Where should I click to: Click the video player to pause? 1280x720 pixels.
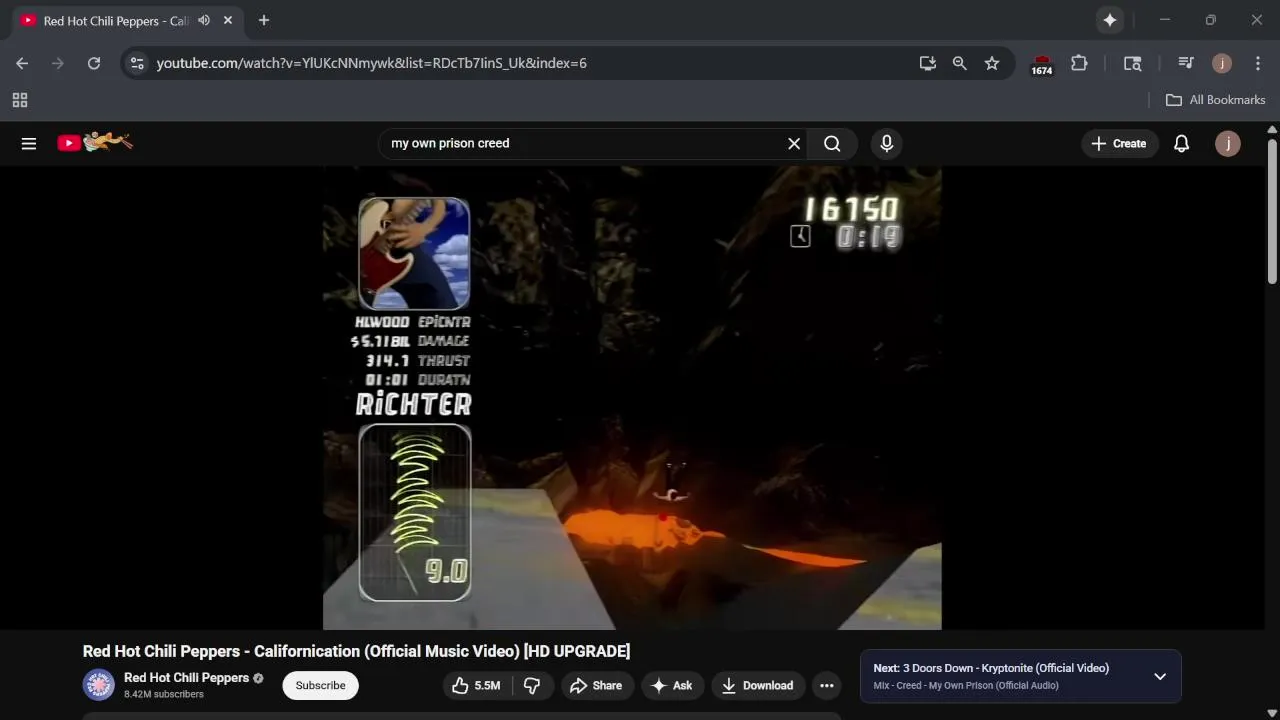(632, 398)
